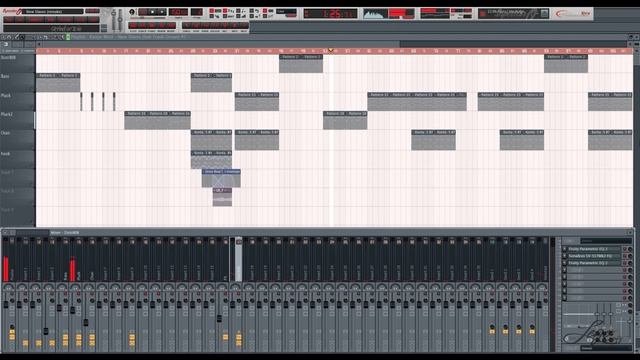Toggle enable LED of Sonalksis slot
640x360 pixels.
pyautogui.click(x=625, y=256)
